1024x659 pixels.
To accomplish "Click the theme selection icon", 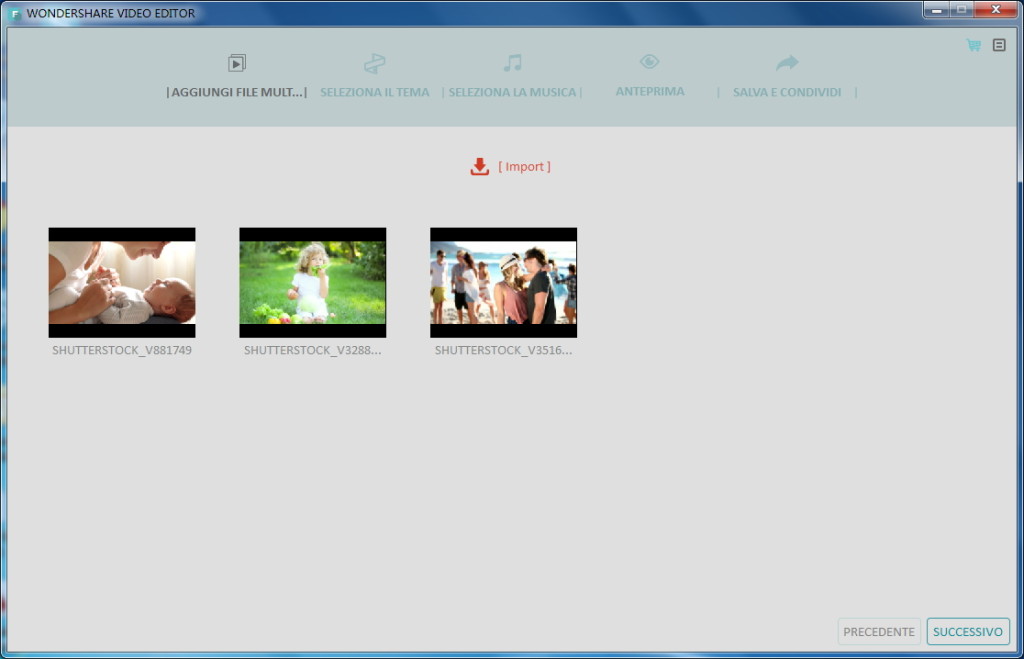I will (x=375, y=63).
